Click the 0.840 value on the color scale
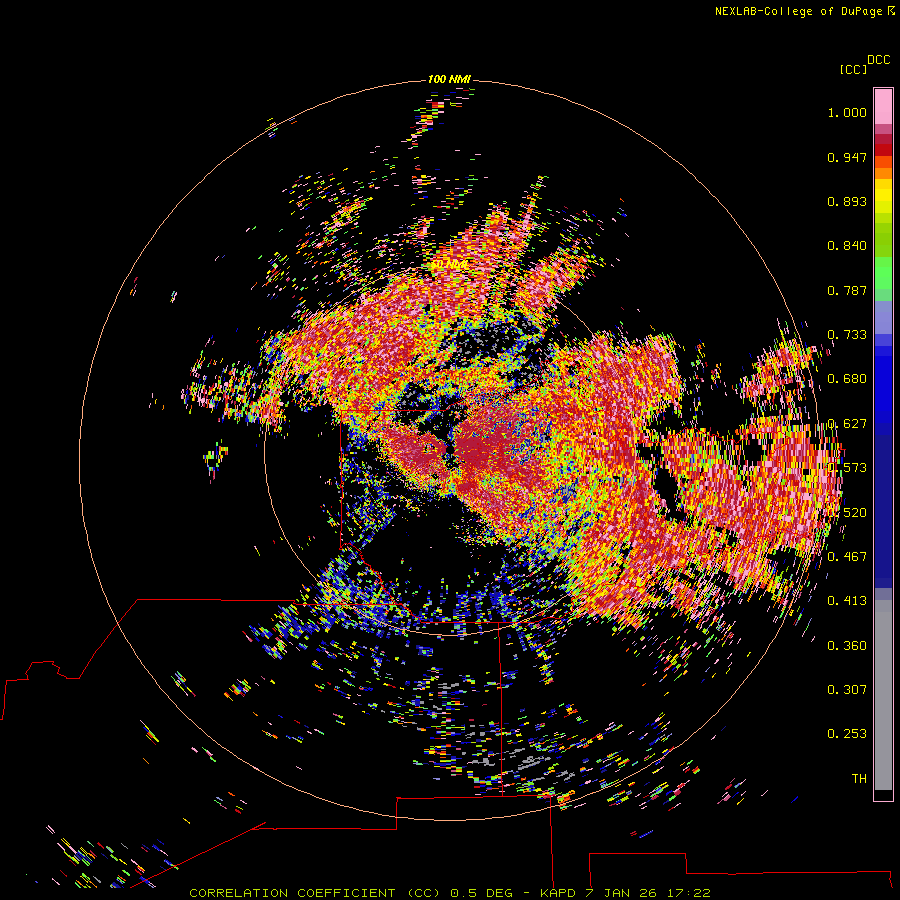 pos(847,246)
